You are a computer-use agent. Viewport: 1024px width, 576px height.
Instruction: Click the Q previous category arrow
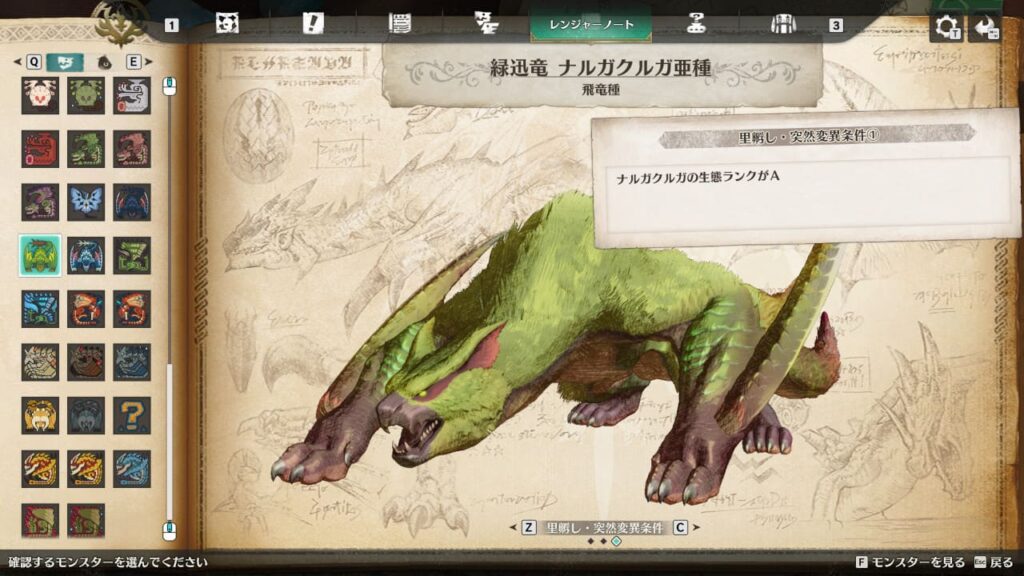tap(28, 62)
